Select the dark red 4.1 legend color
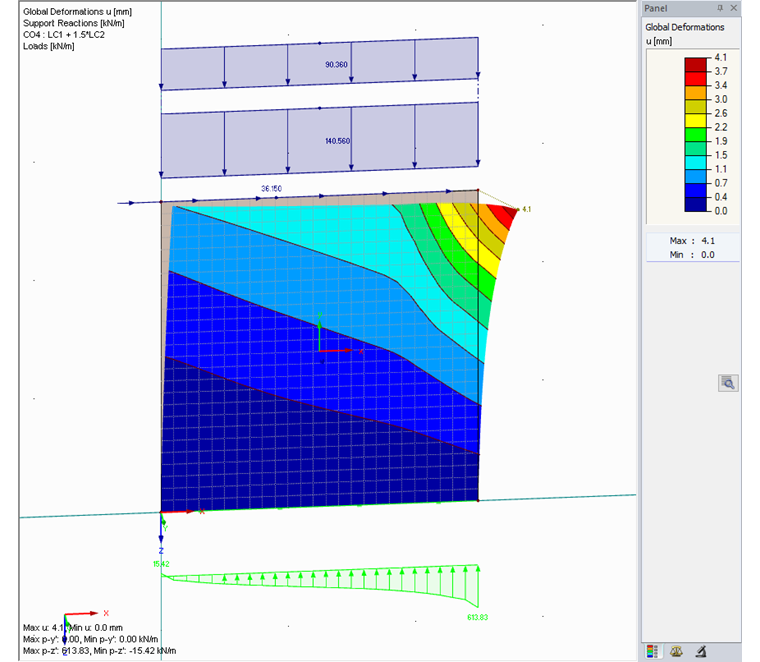 [696, 64]
